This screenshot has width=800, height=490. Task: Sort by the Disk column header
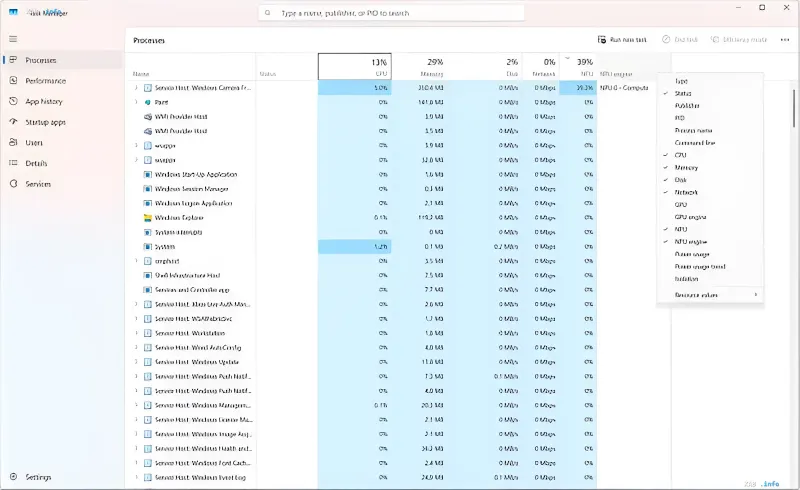(x=484, y=66)
